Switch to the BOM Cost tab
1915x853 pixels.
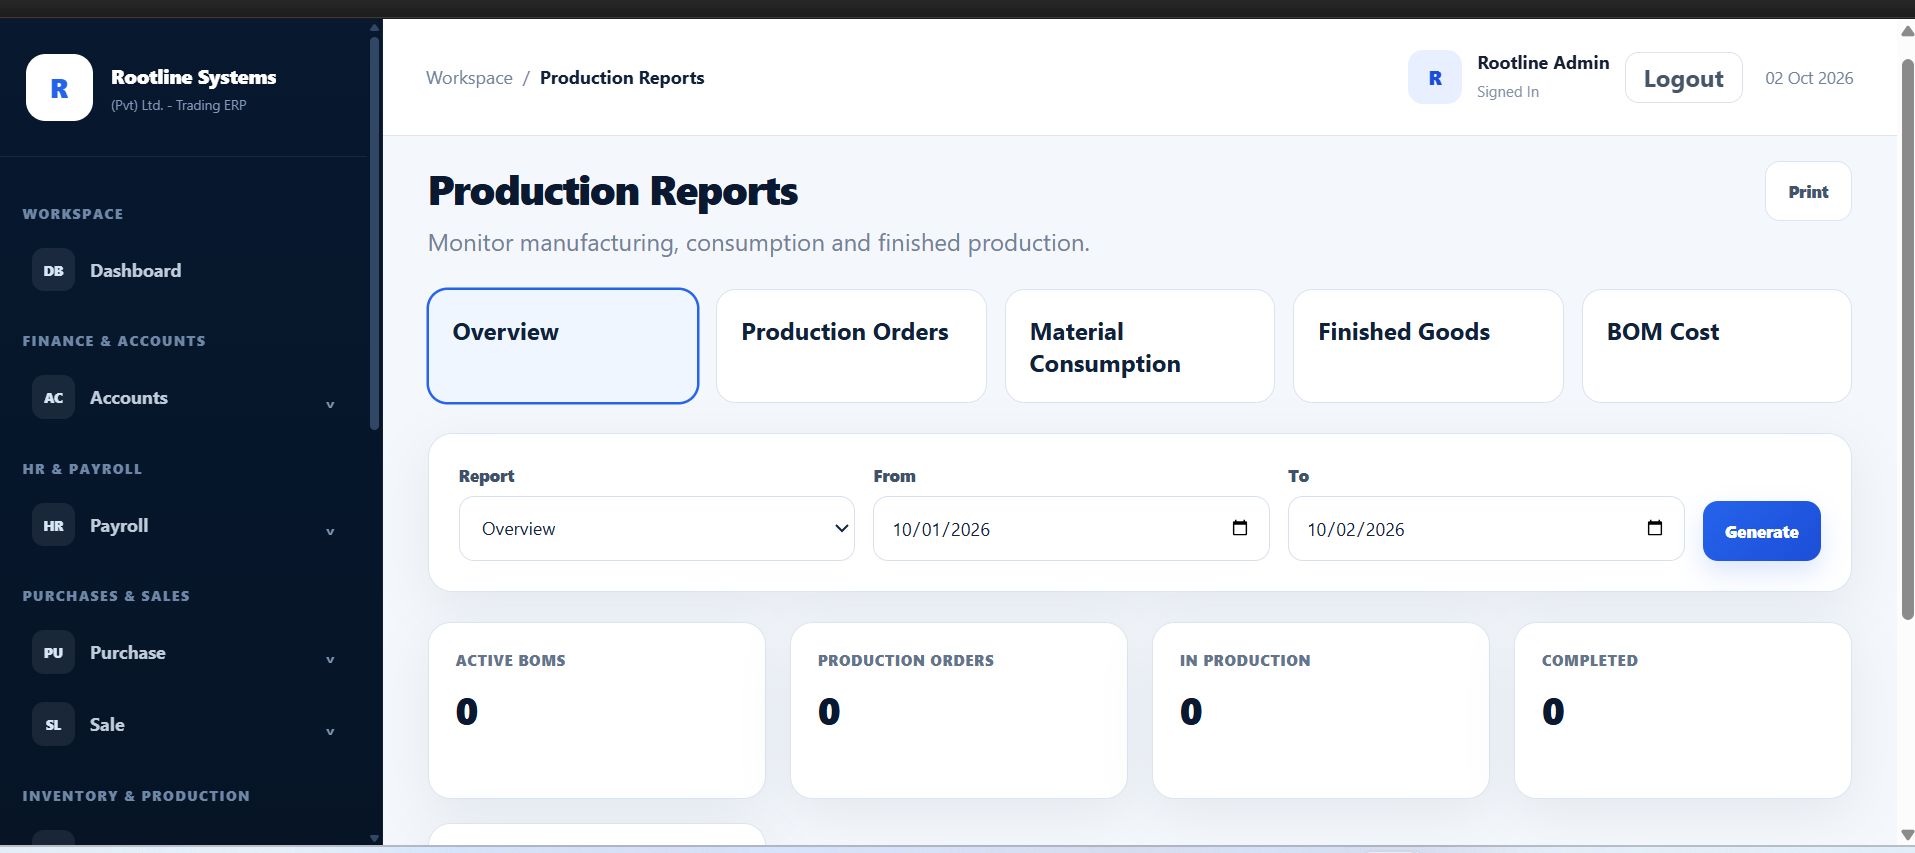[x=1717, y=346]
